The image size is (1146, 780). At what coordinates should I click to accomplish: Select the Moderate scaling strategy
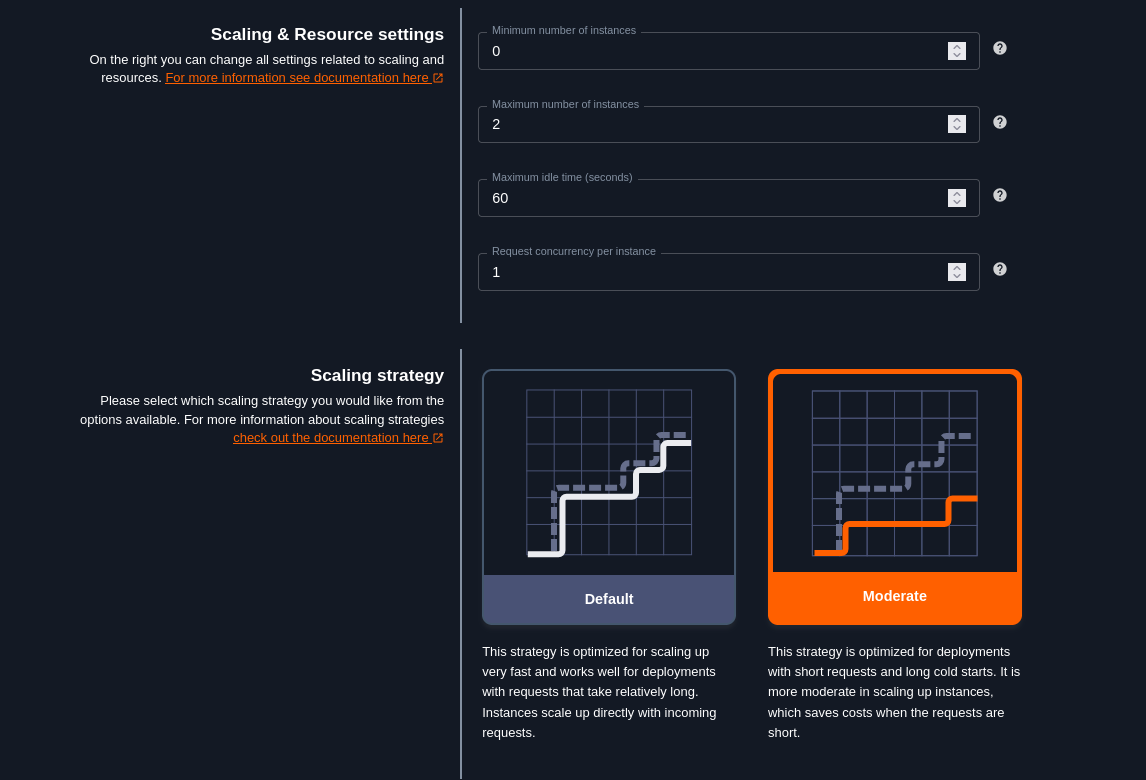[x=895, y=597]
